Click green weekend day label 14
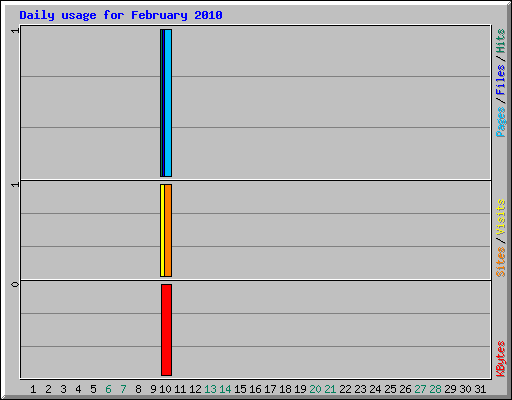This screenshot has height=400, width=512. pyautogui.click(x=225, y=389)
